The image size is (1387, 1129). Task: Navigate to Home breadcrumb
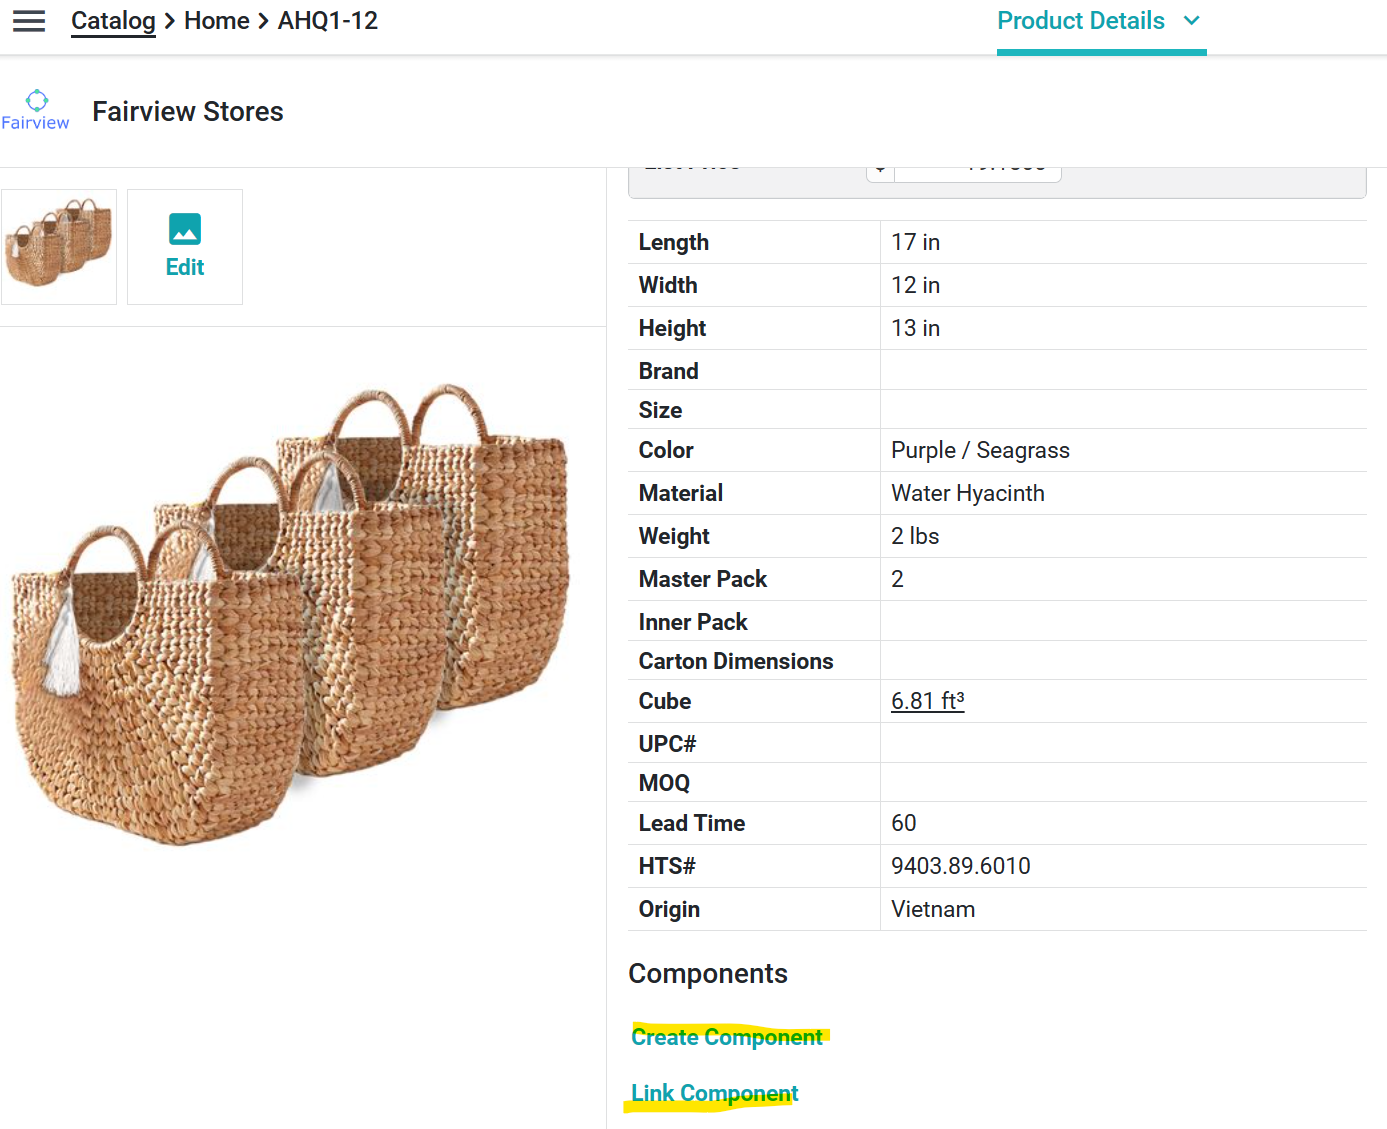click(216, 21)
